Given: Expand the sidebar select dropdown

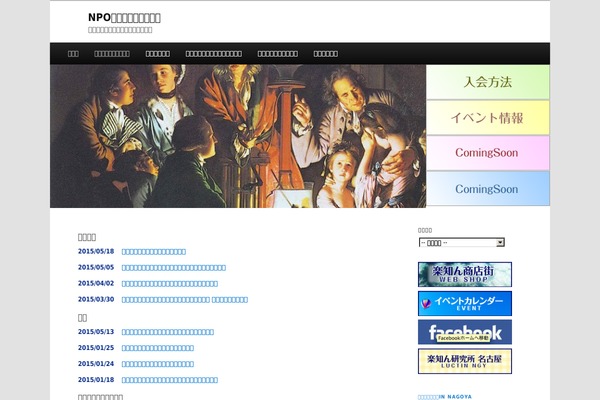Looking at the screenshot, I should [462, 243].
